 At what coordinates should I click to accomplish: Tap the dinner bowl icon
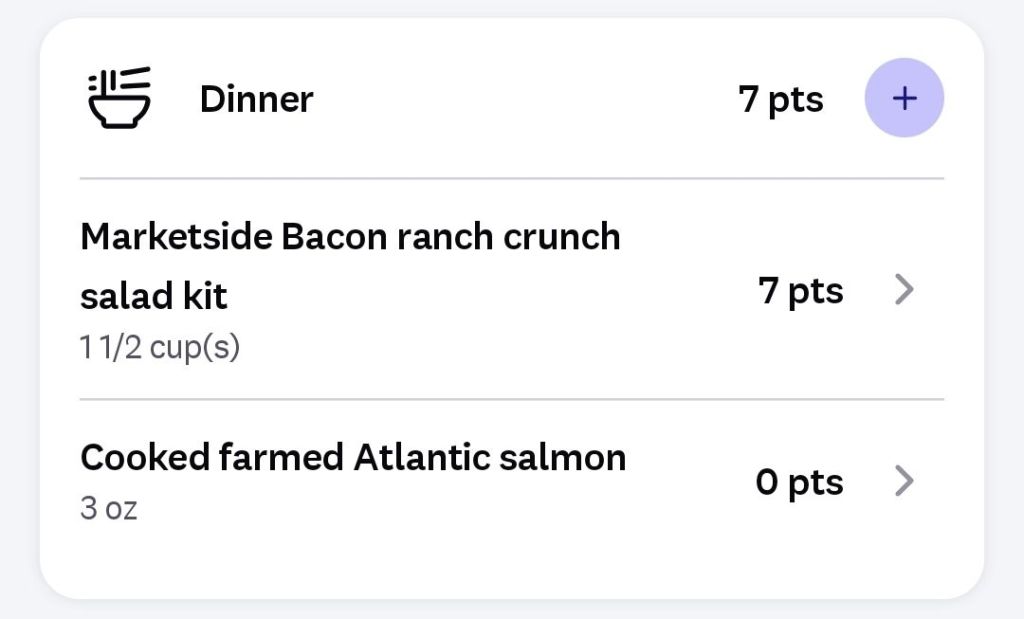[x=119, y=98]
